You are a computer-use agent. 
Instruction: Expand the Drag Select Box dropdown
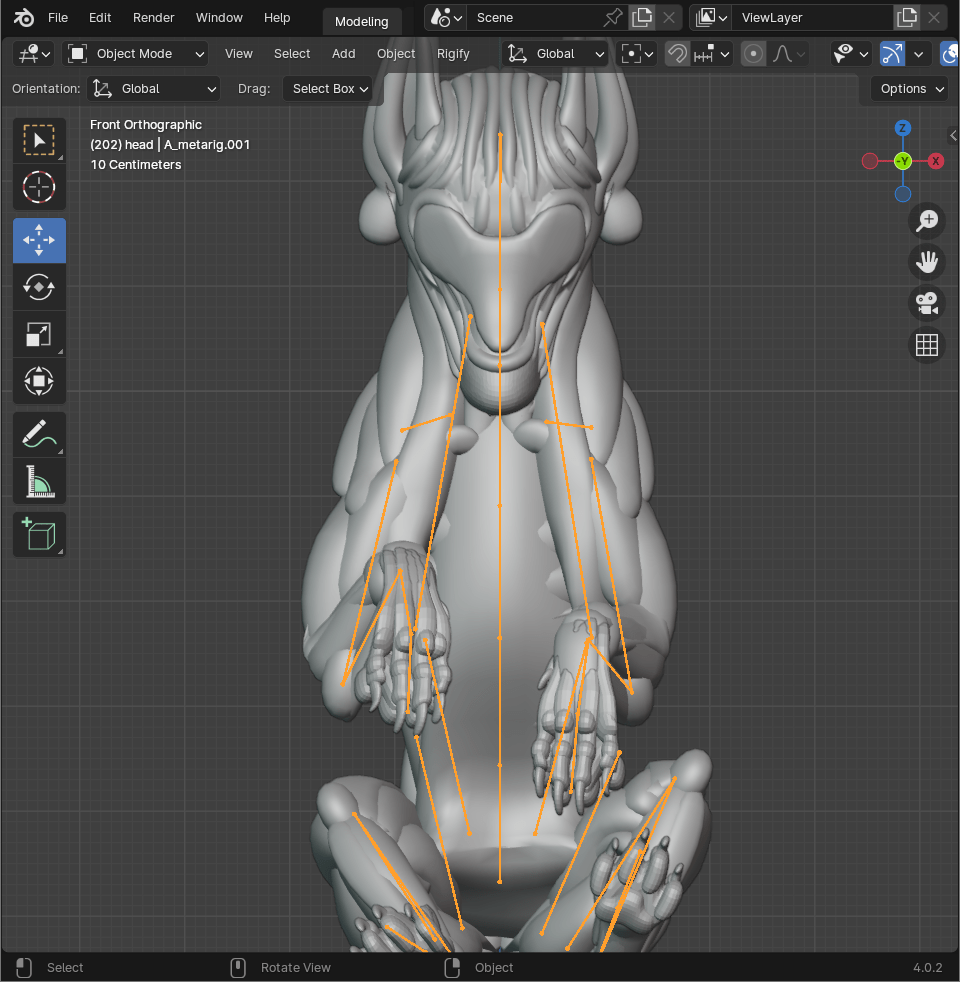tap(328, 89)
